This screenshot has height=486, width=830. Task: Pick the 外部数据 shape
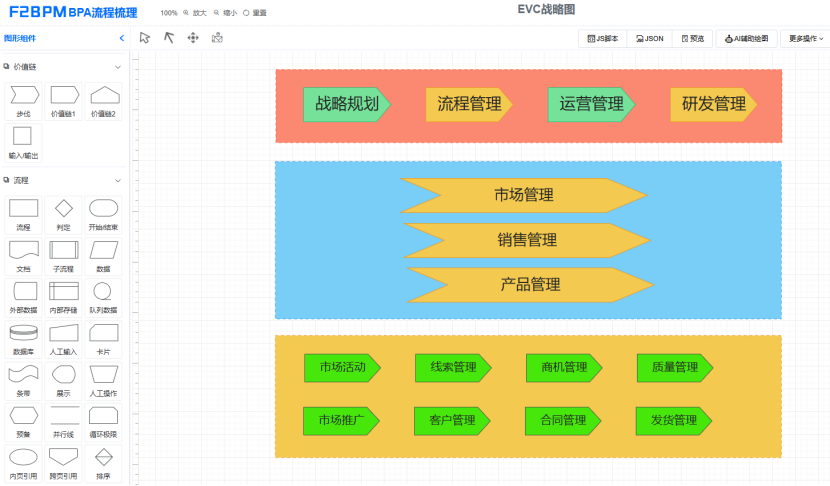tap(23, 297)
